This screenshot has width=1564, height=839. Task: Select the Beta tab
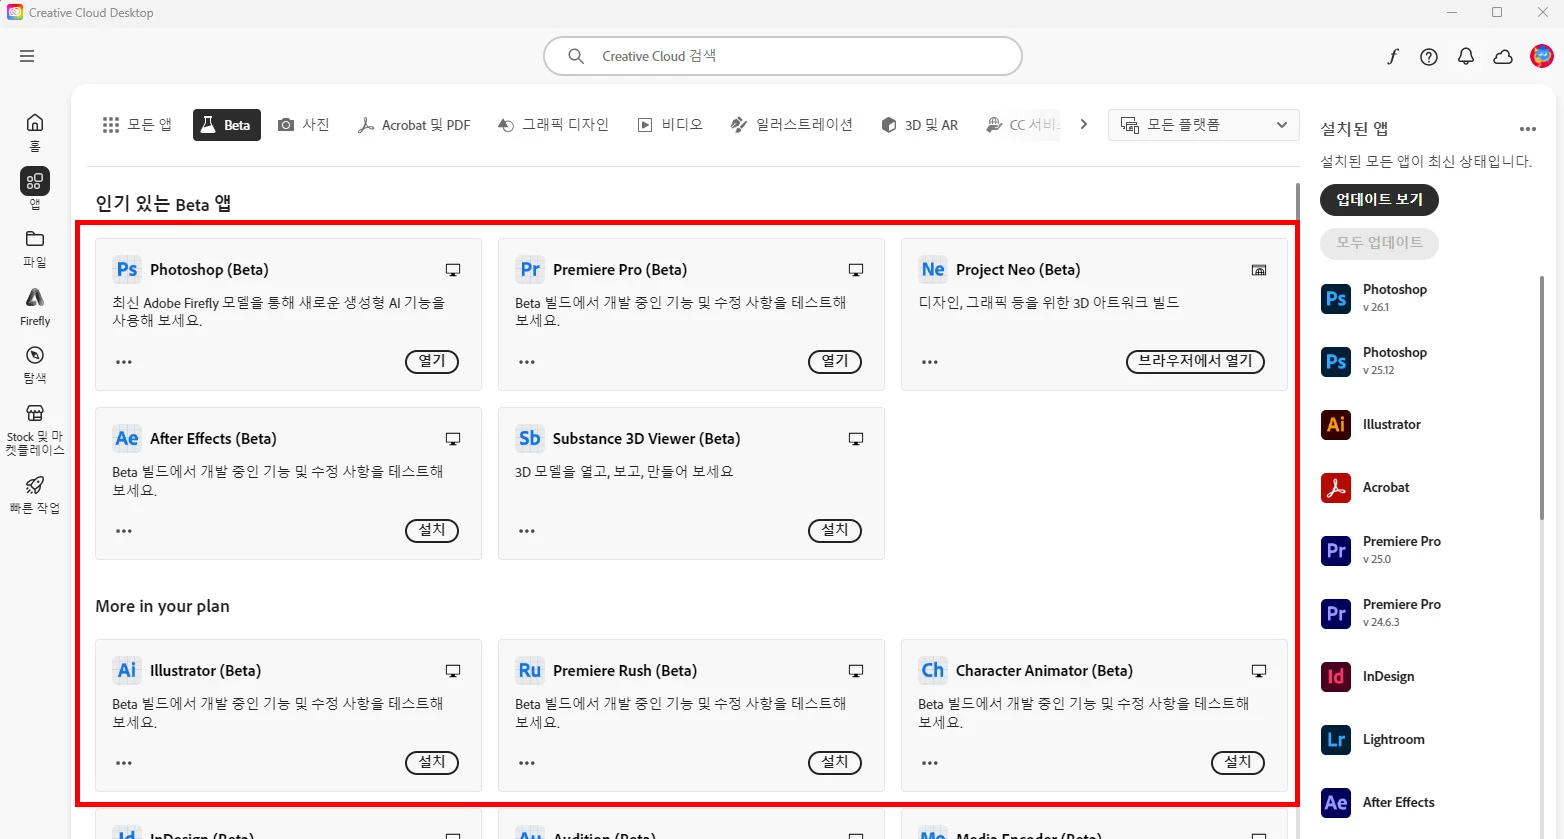(227, 125)
